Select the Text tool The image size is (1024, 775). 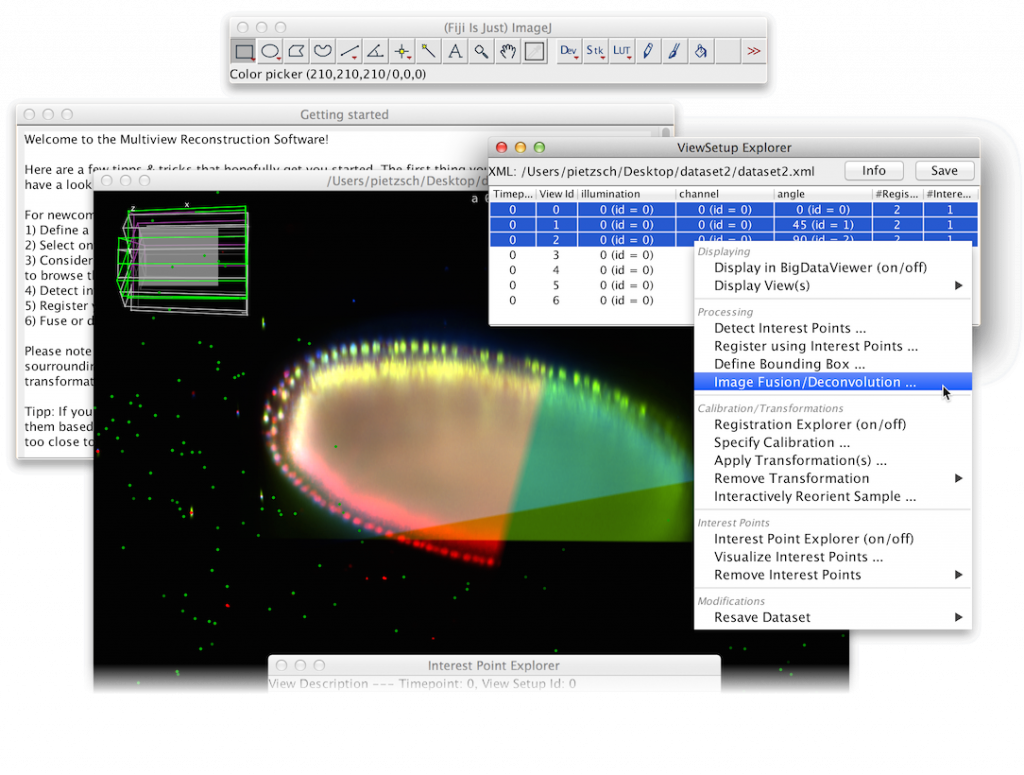[455, 51]
